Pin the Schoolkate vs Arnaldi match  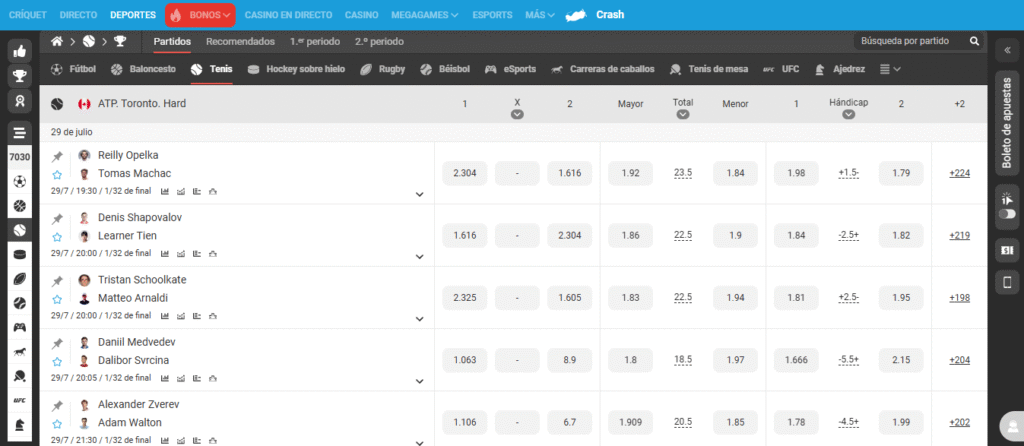click(57, 281)
